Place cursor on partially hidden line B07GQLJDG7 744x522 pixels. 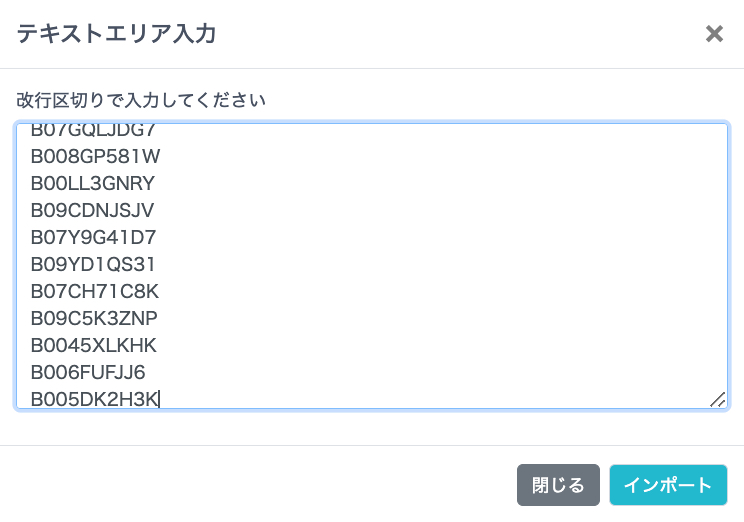93,131
